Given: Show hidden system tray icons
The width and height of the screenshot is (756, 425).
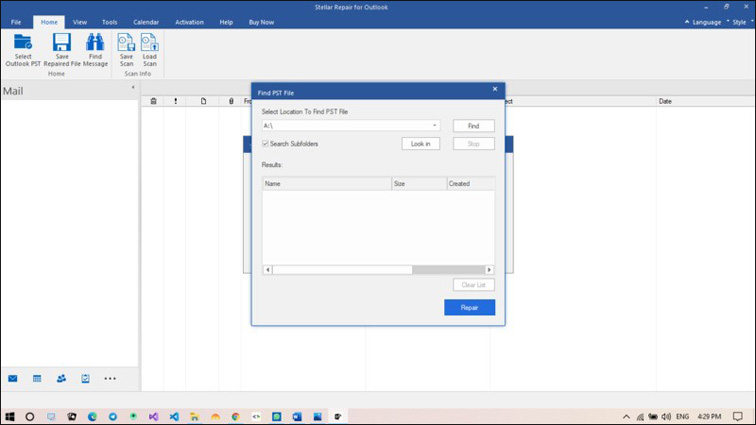Looking at the screenshot, I should tap(626, 416).
